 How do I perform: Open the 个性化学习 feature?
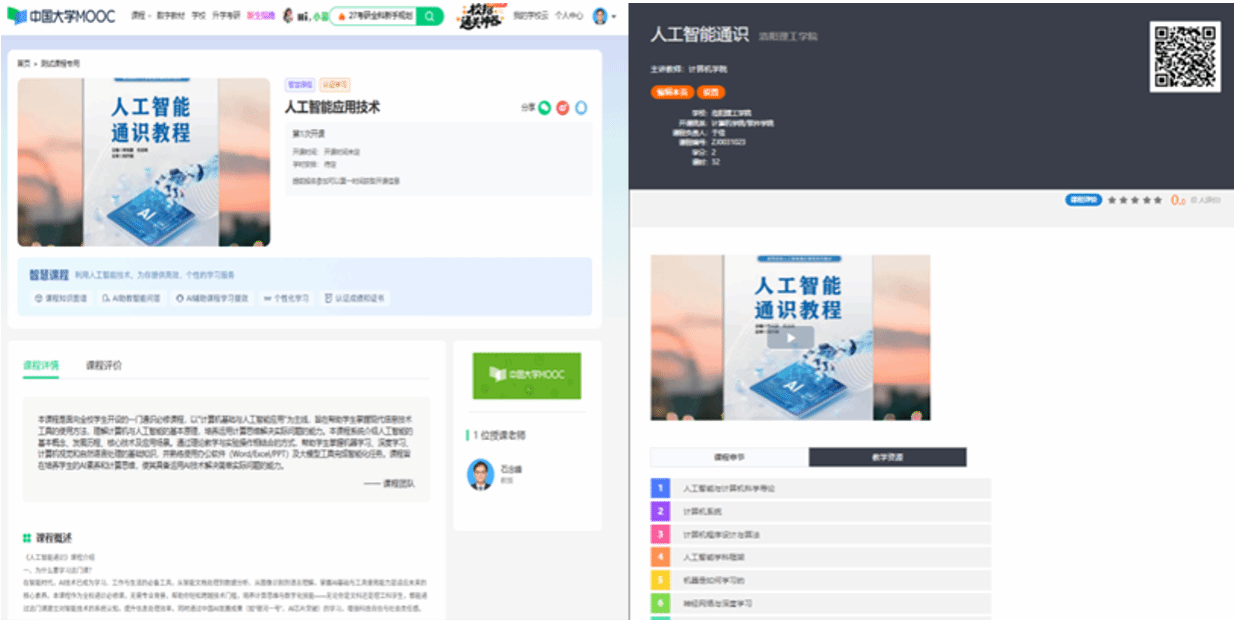(x=286, y=298)
